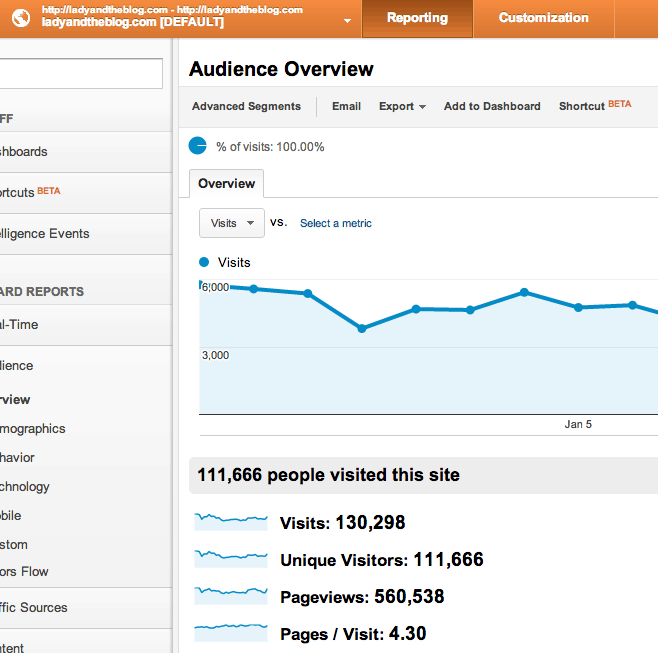Click the Visits sparkline thumbnail
The image size is (658, 653).
coord(232,522)
